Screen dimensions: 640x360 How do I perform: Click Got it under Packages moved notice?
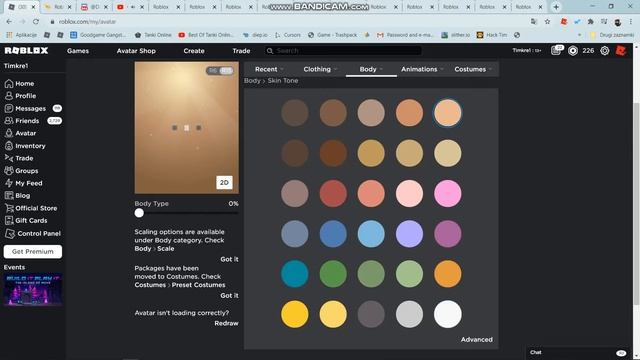(x=229, y=296)
